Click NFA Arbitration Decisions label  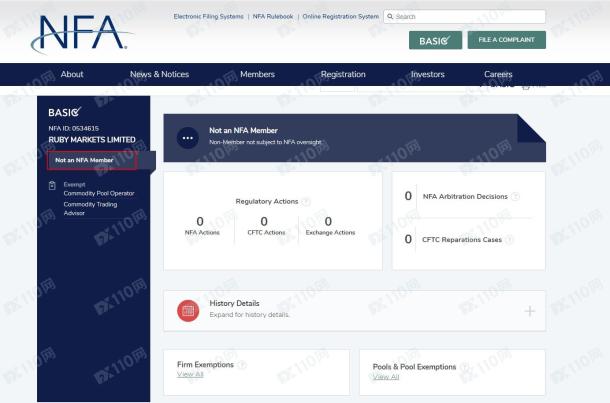tap(465, 197)
